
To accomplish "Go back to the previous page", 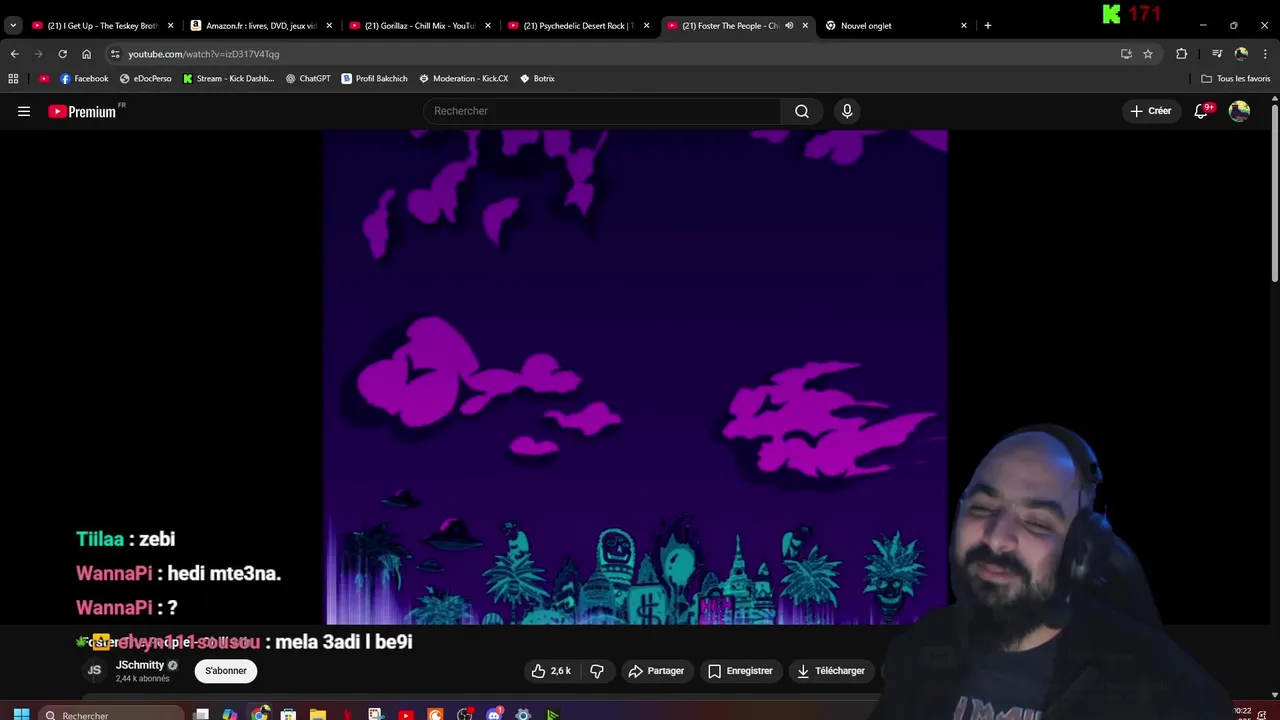I will click(14, 54).
